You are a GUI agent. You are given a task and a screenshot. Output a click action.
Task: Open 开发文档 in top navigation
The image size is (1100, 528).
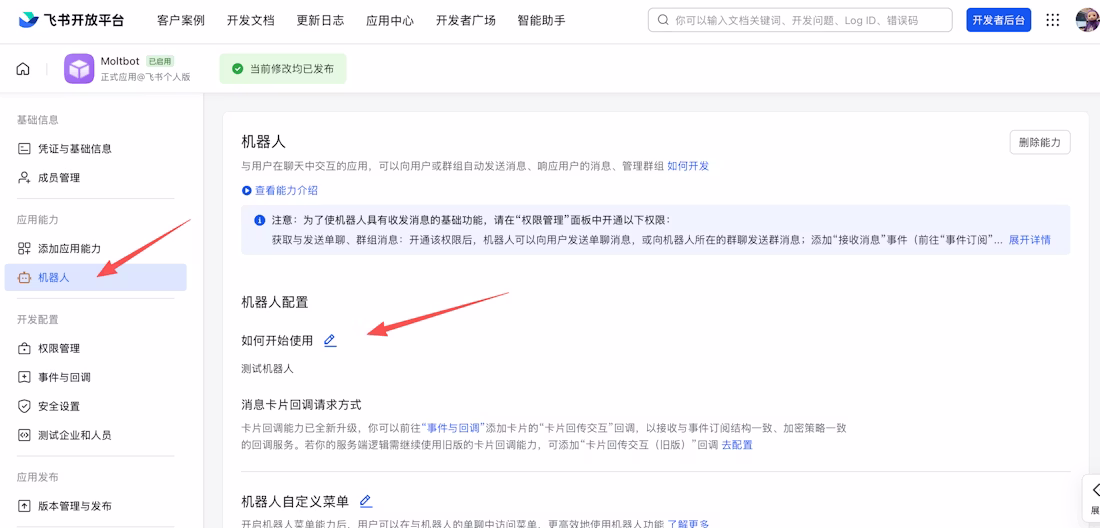[250, 20]
